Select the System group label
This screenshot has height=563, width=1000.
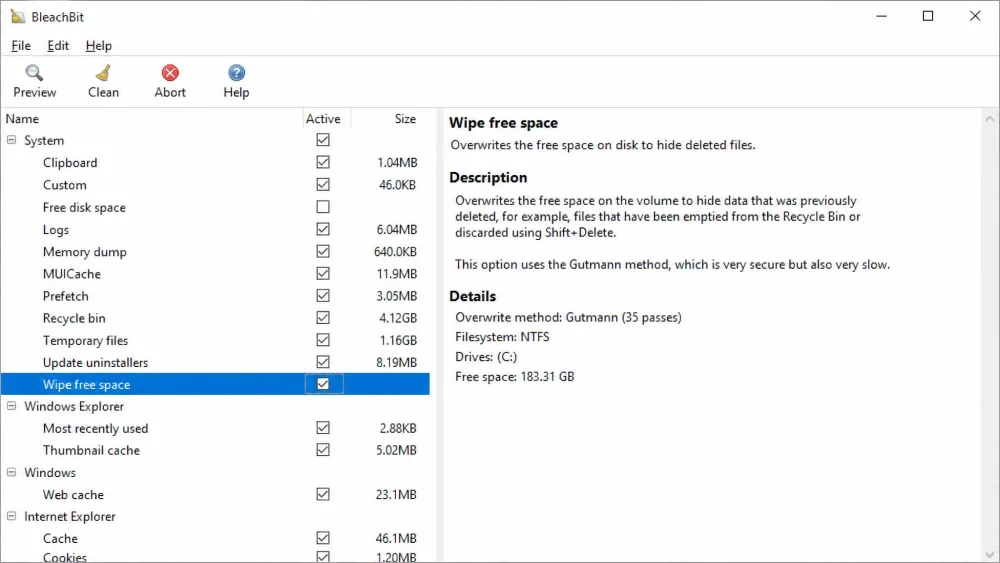[44, 140]
